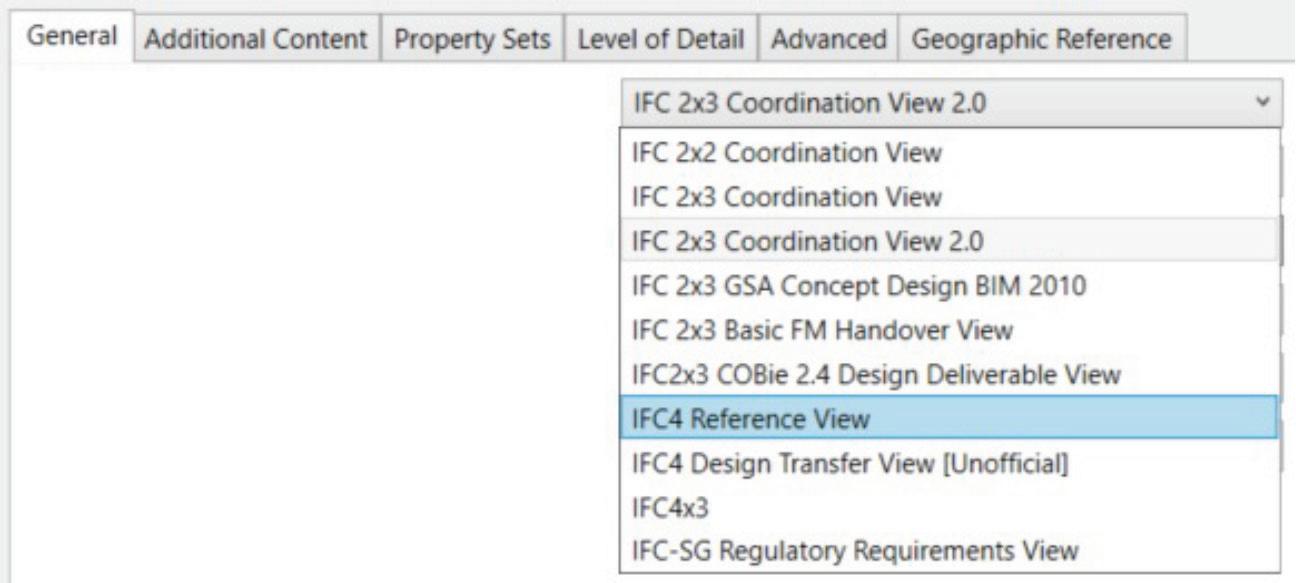Go to the Advanced tab
Viewport: 1296px width, 583px height.
828,39
